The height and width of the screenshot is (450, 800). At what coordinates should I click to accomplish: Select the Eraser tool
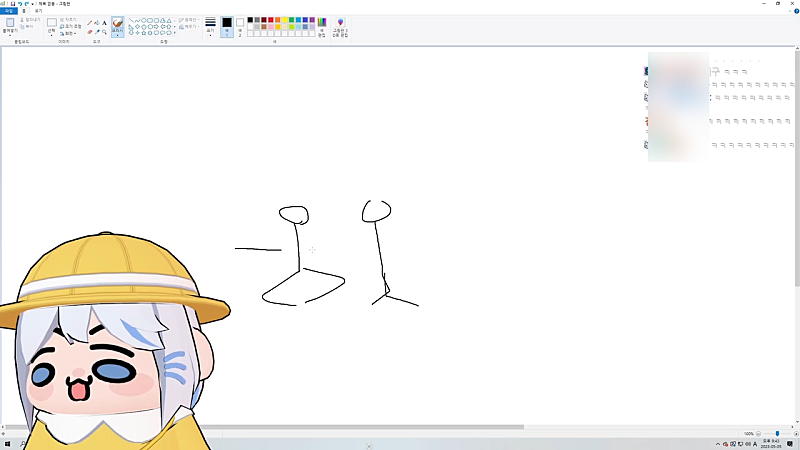(x=90, y=32)
